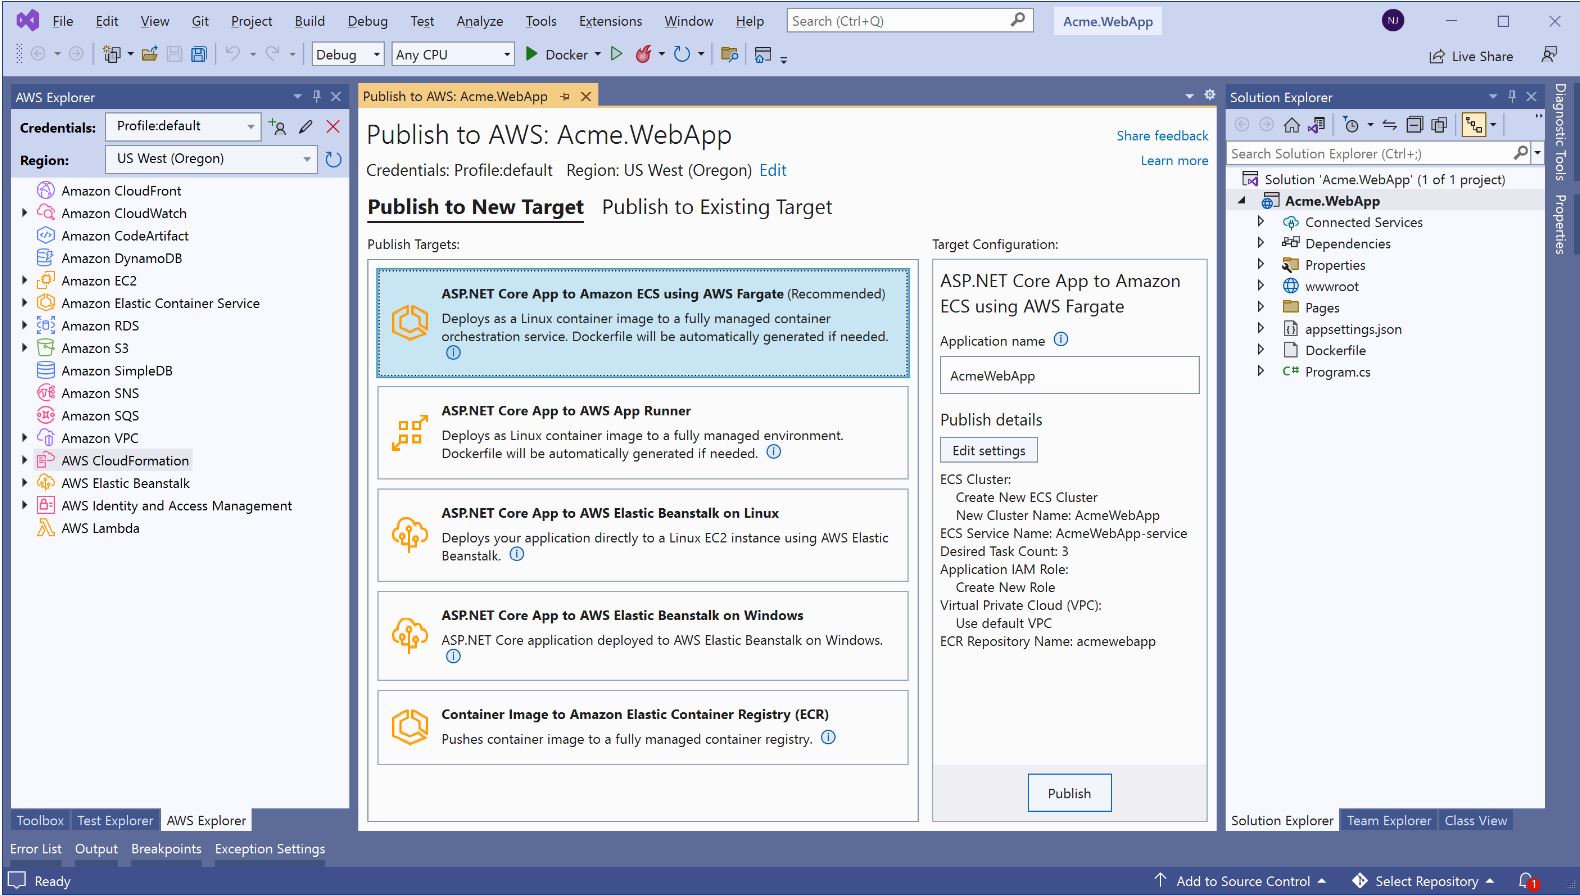Click the Edit link beside region
This screenshot has width=1580, height=895.
coord(773,170)
